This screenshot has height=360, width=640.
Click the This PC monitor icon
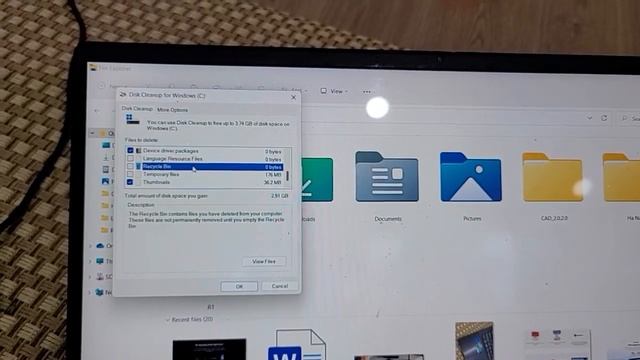coord(100,261)
